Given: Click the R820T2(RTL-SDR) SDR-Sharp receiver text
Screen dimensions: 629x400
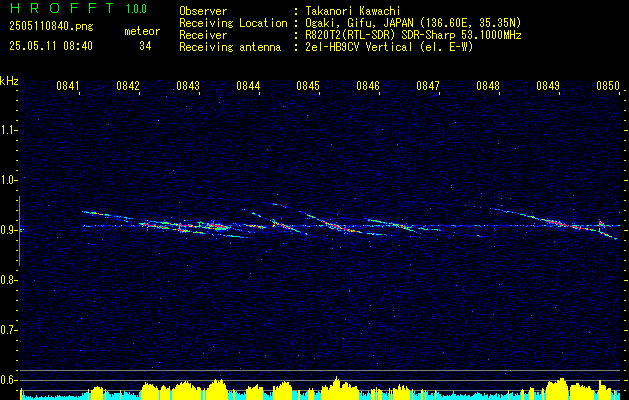Looking at the screenshot, I should (413, 35).
